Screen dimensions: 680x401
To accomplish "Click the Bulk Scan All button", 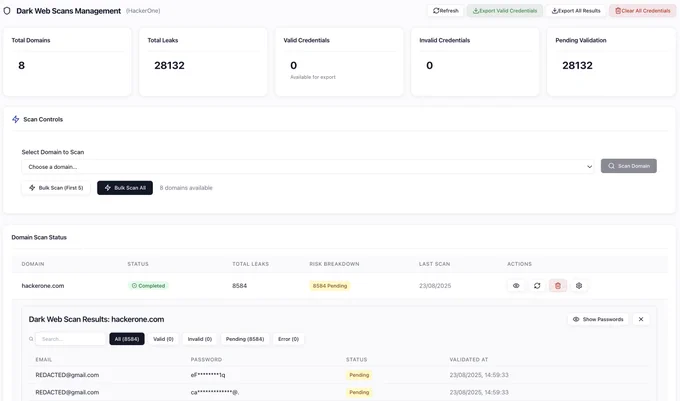I will point(125,188).
